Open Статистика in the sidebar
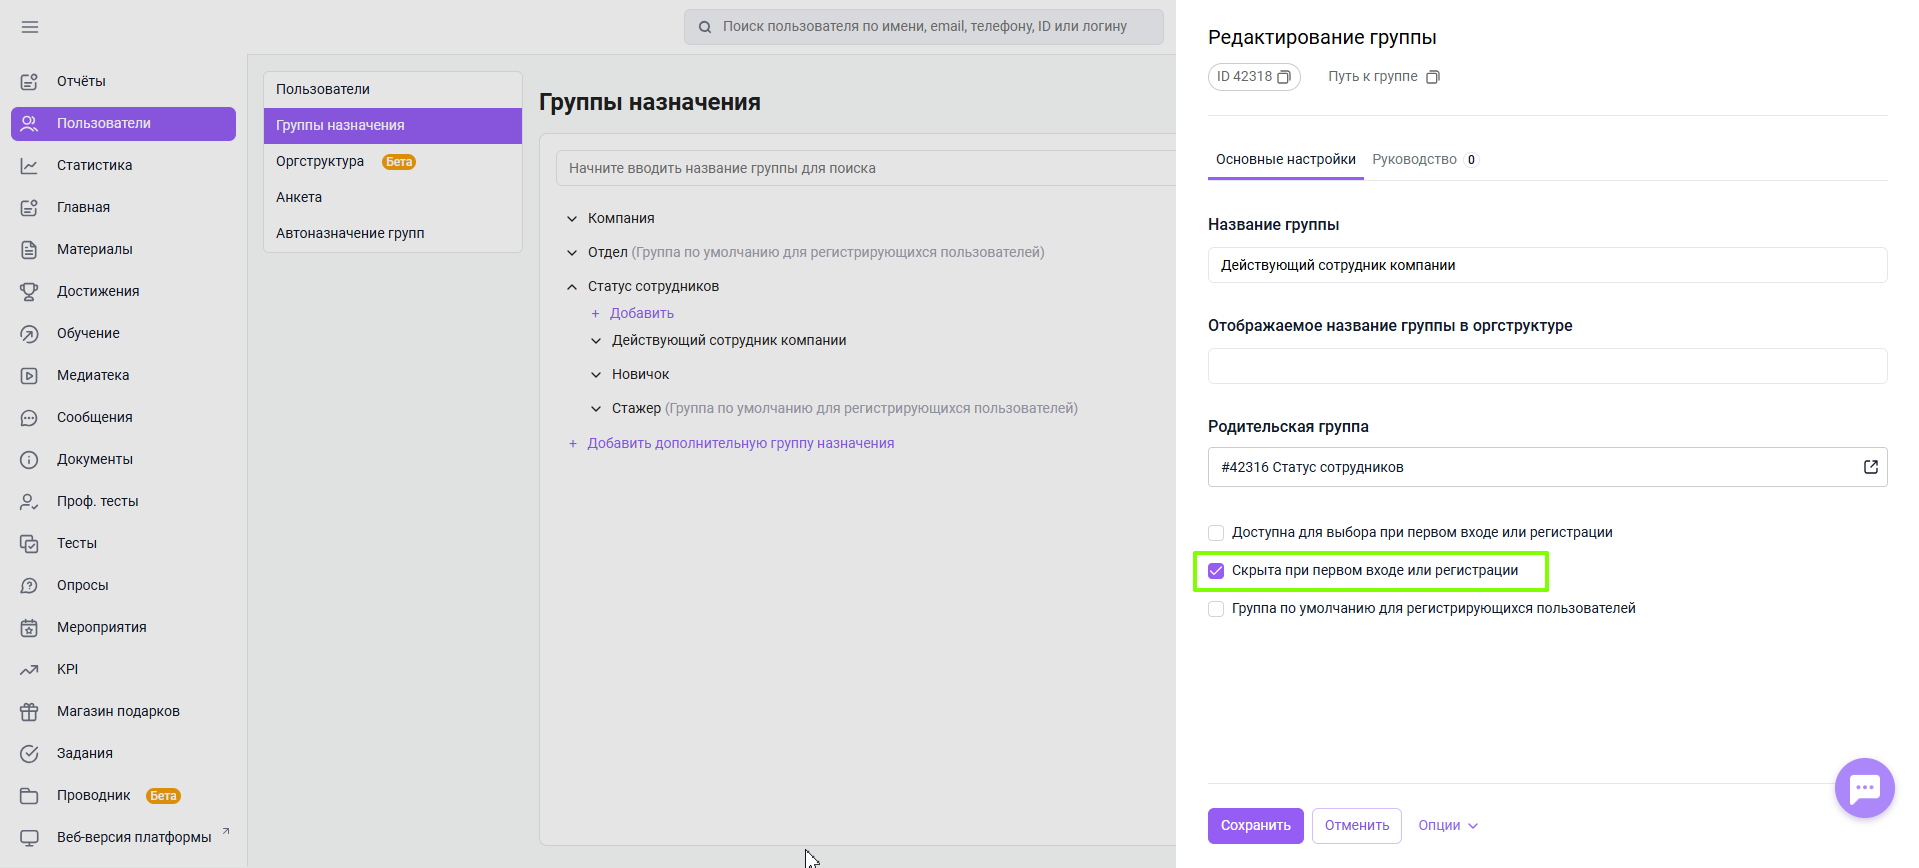 coord(123,165)
